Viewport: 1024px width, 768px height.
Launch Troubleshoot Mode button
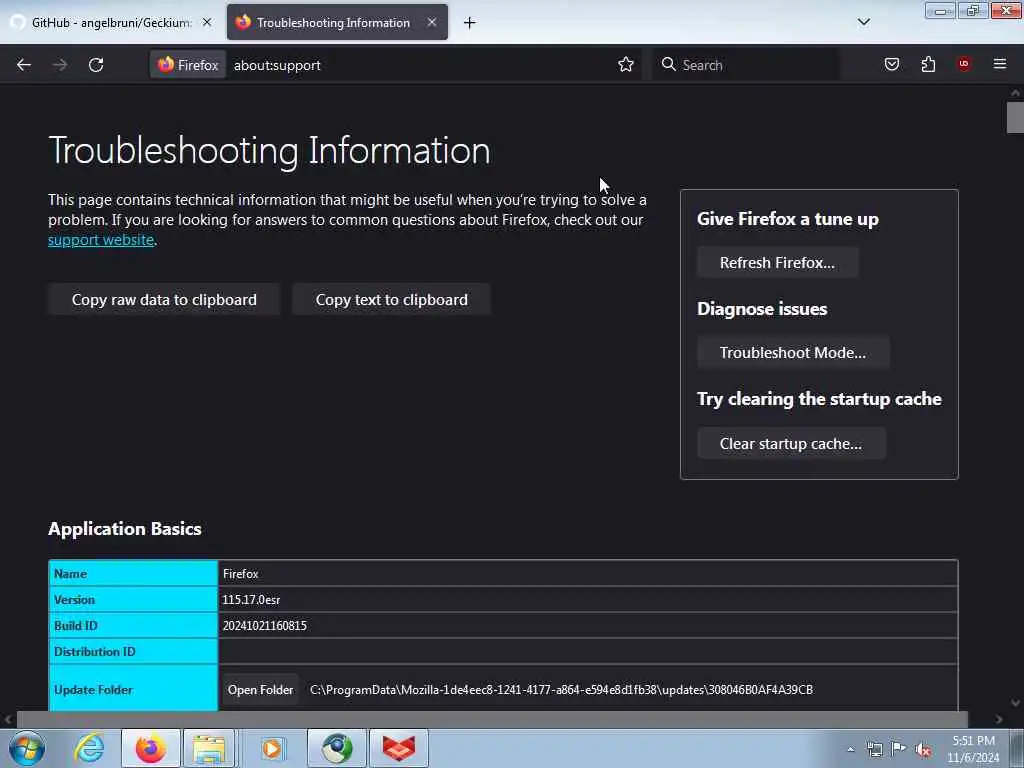click(793, 353)
